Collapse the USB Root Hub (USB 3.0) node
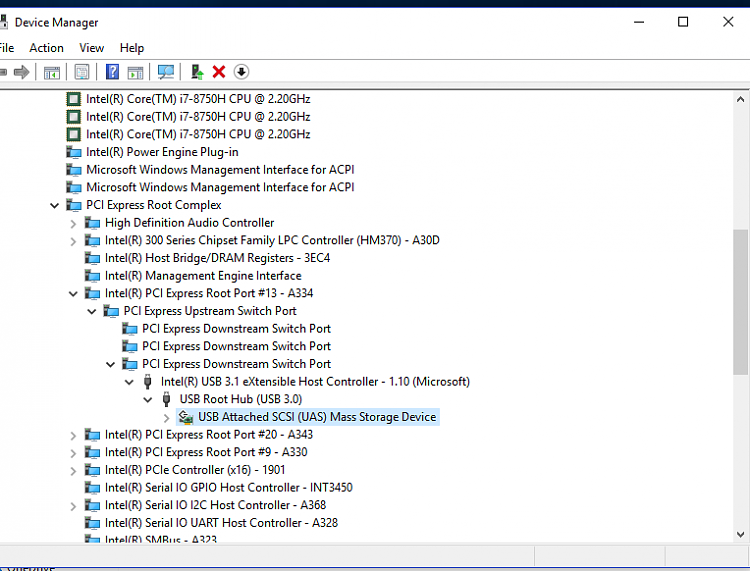The image size is (750, 571). (148, 399)
